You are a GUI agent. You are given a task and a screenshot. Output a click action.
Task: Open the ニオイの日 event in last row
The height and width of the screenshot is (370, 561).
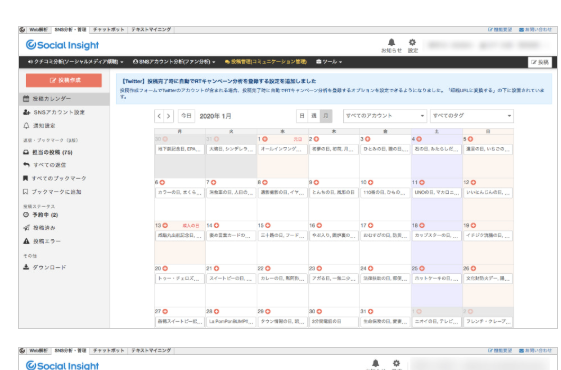coord(436,321)
